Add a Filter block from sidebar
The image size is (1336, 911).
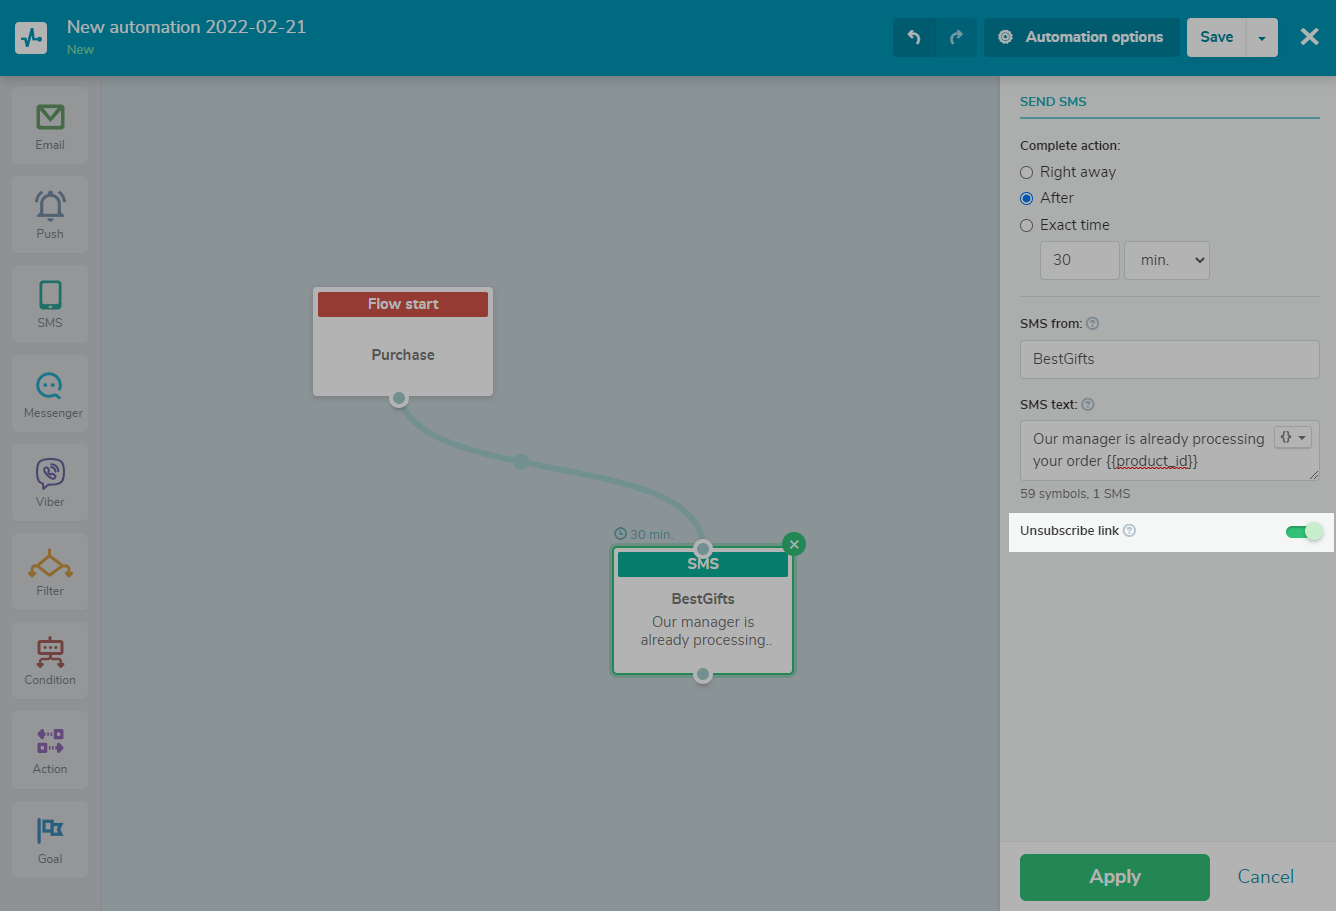pyautogui.click(x=50, y=571)
